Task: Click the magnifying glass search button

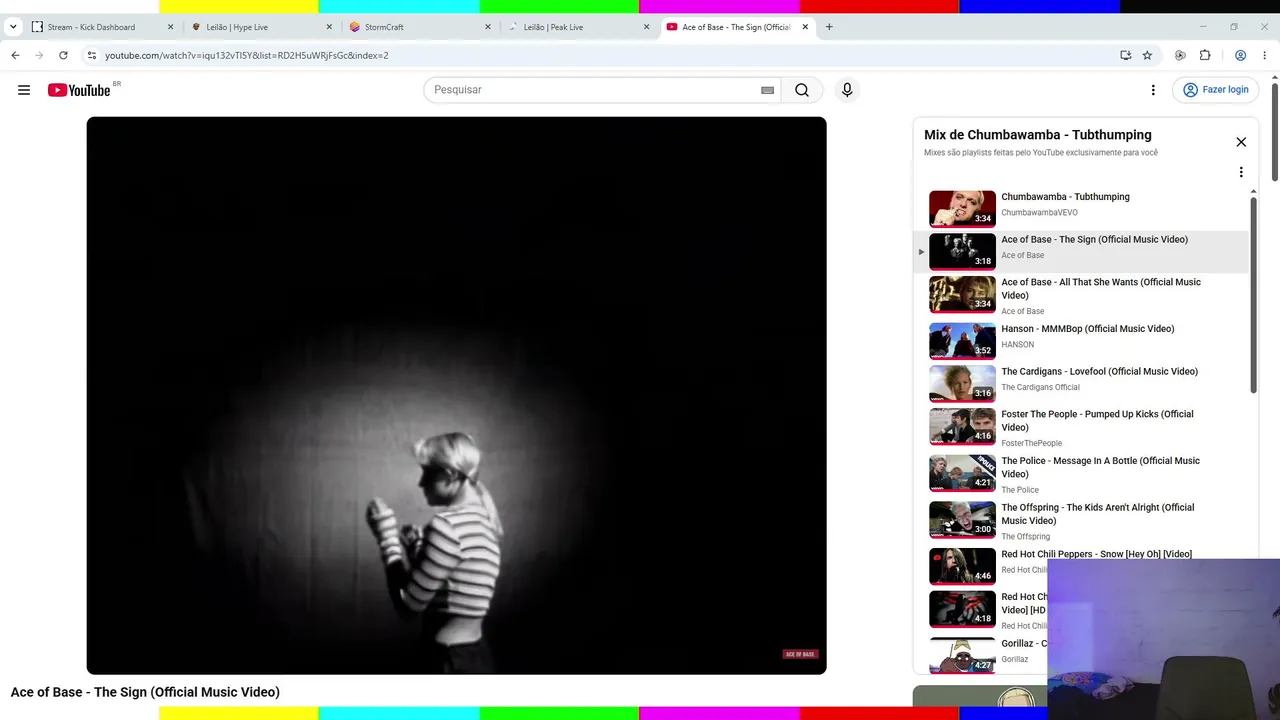Action: click(802, 90)
